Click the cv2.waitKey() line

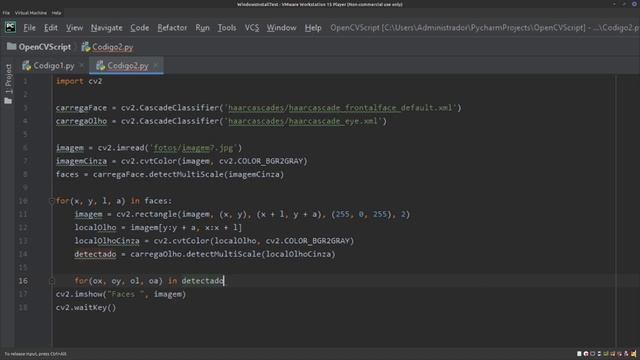[x=86, y=308]
